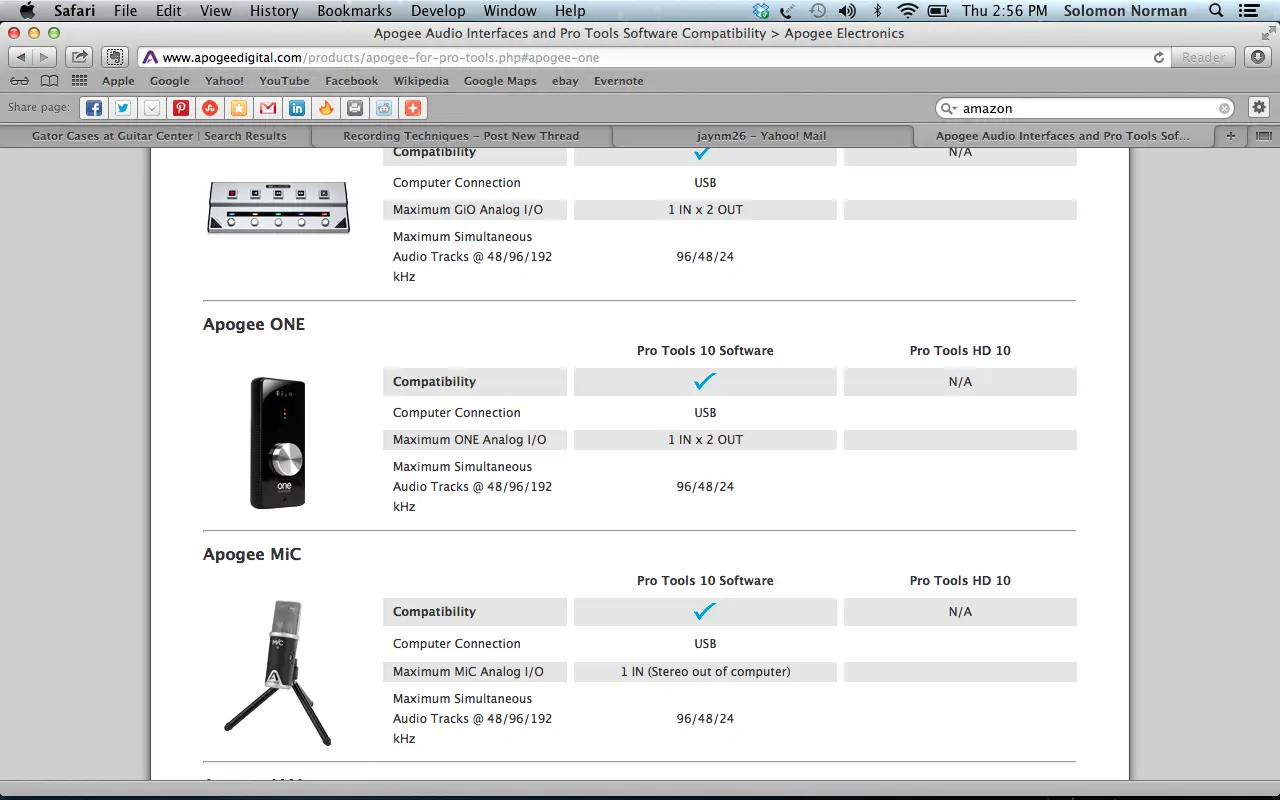Image resolution: width=1280 pixels, height=800 pixels.
Task: Click the Apogee MiC heading
Action: (x=252, y=555)
